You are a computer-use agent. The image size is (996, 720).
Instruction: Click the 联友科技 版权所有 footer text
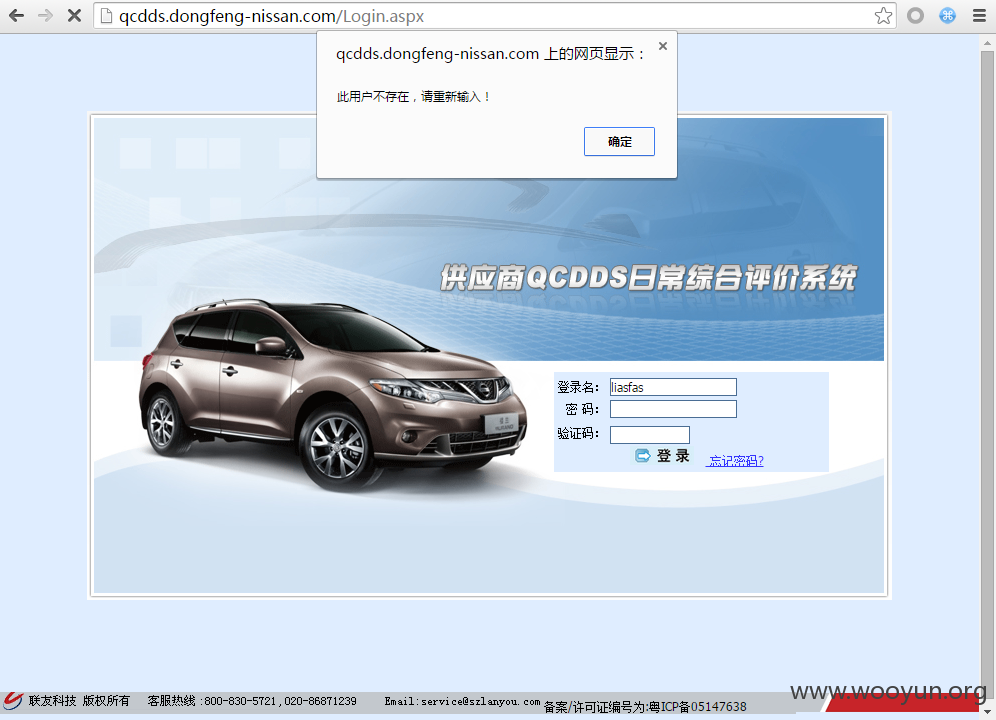tap(79, 700)
